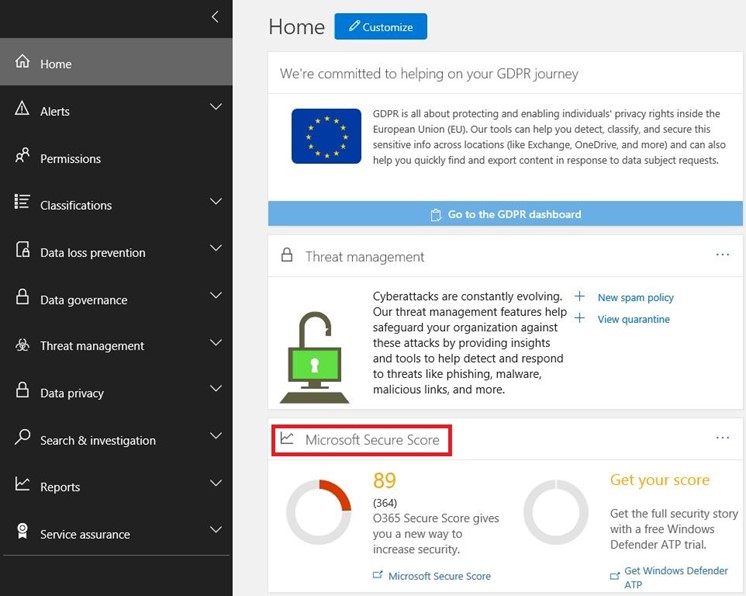This screenshot has height=596, width=746.
Task: Click the Get your score heading
Action: [660, 480]
